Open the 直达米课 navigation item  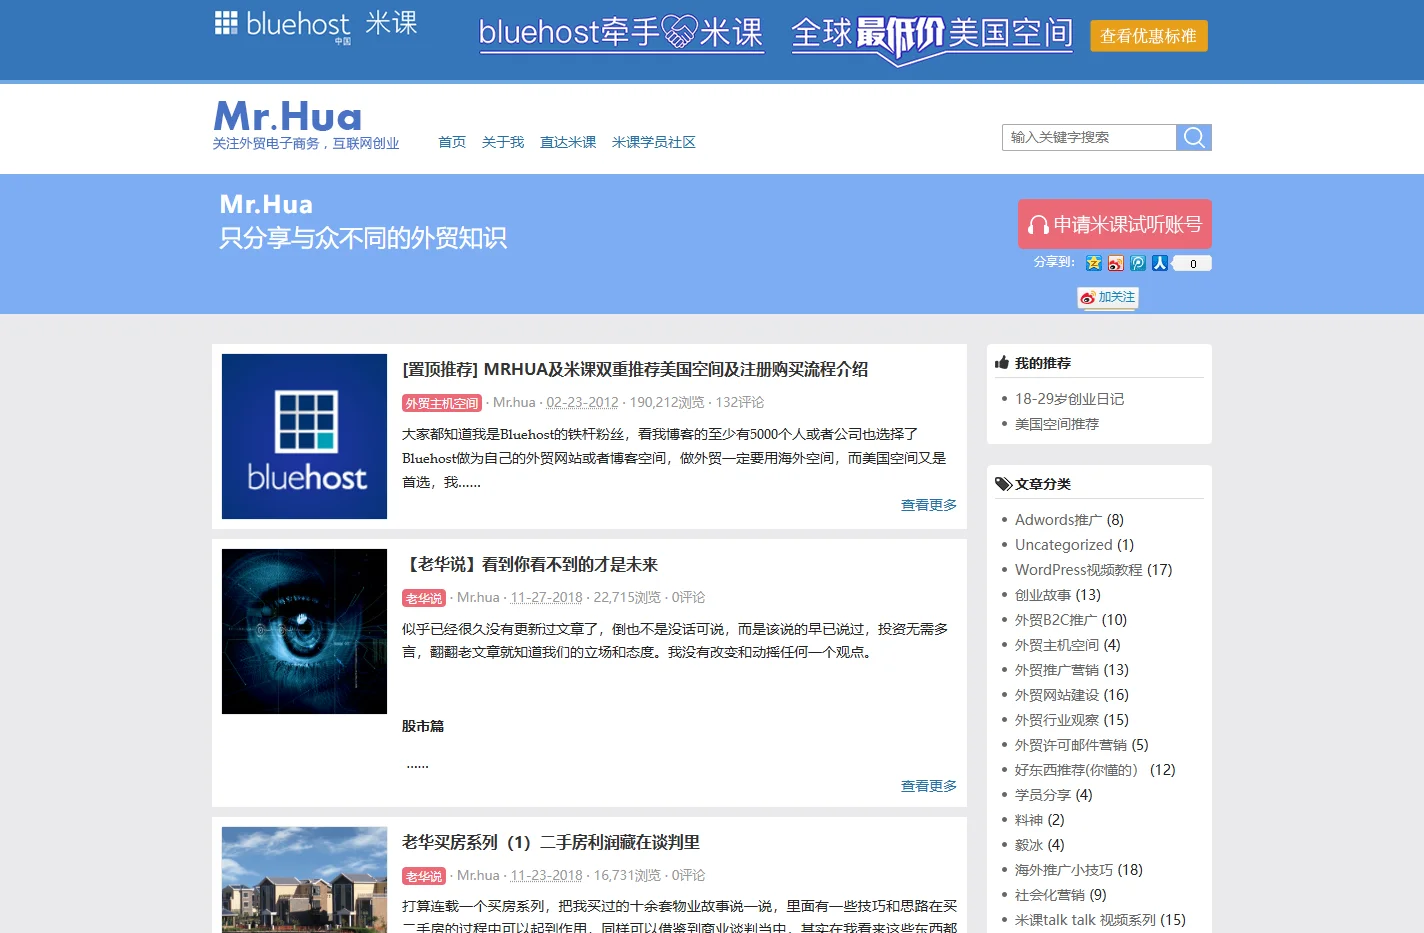[x=568, y=142]
